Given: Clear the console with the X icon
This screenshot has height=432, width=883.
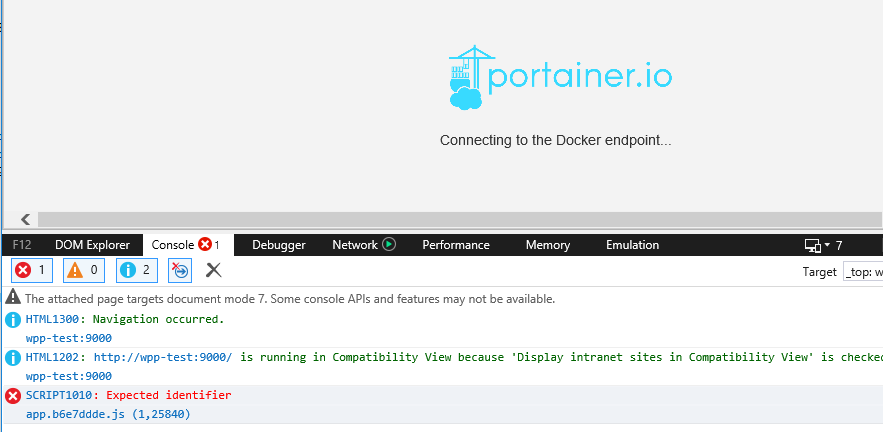Looking at the screenshot, I should pyautogui.click(x=213, y=270).
